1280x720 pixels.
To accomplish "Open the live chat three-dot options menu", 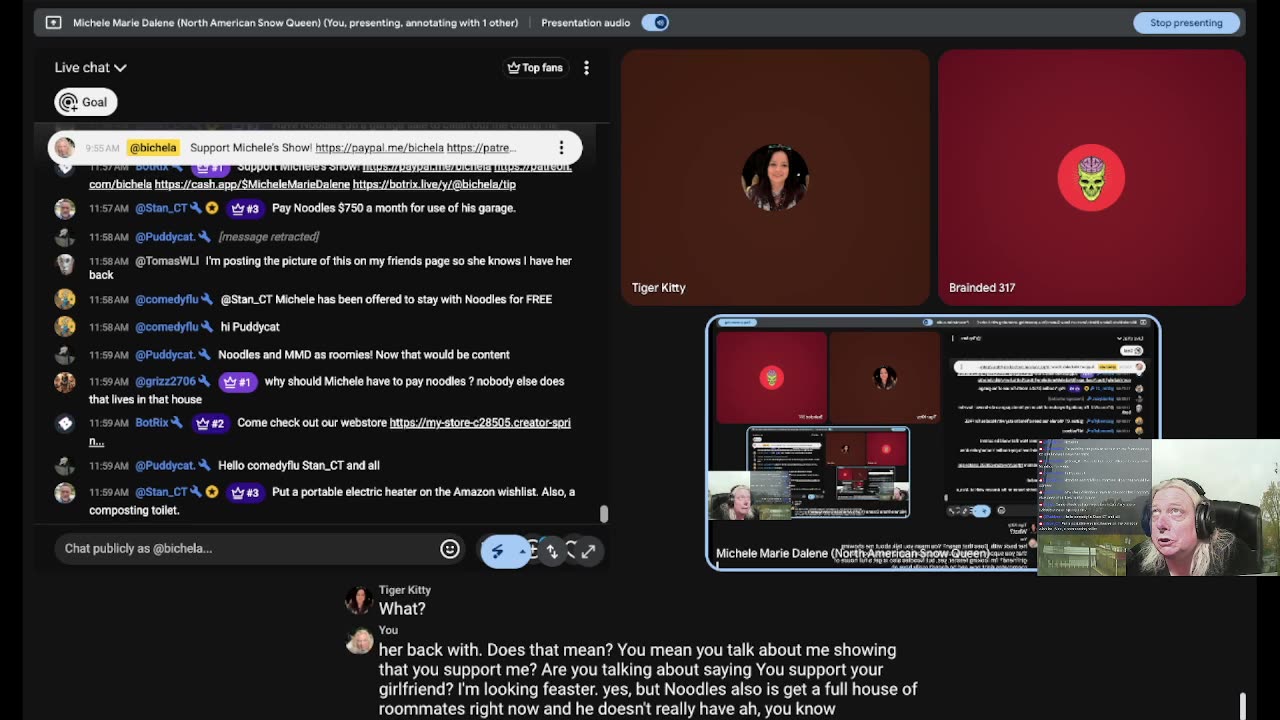I will [x=586, y=67].
